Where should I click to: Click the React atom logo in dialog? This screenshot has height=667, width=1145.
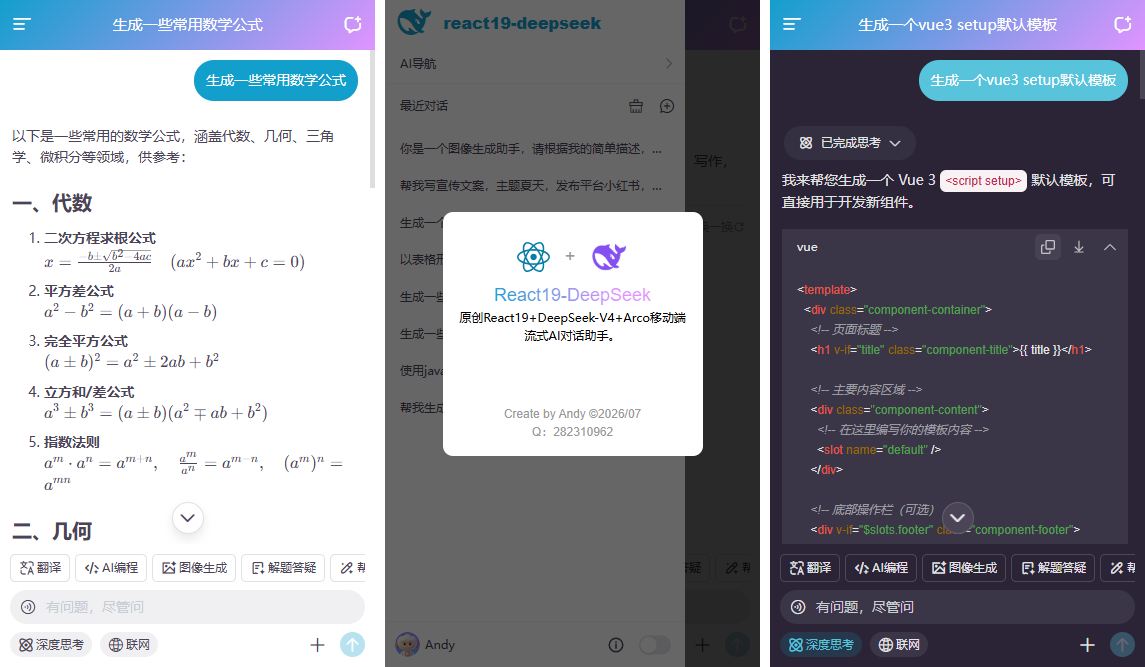[x=533, y=256]
